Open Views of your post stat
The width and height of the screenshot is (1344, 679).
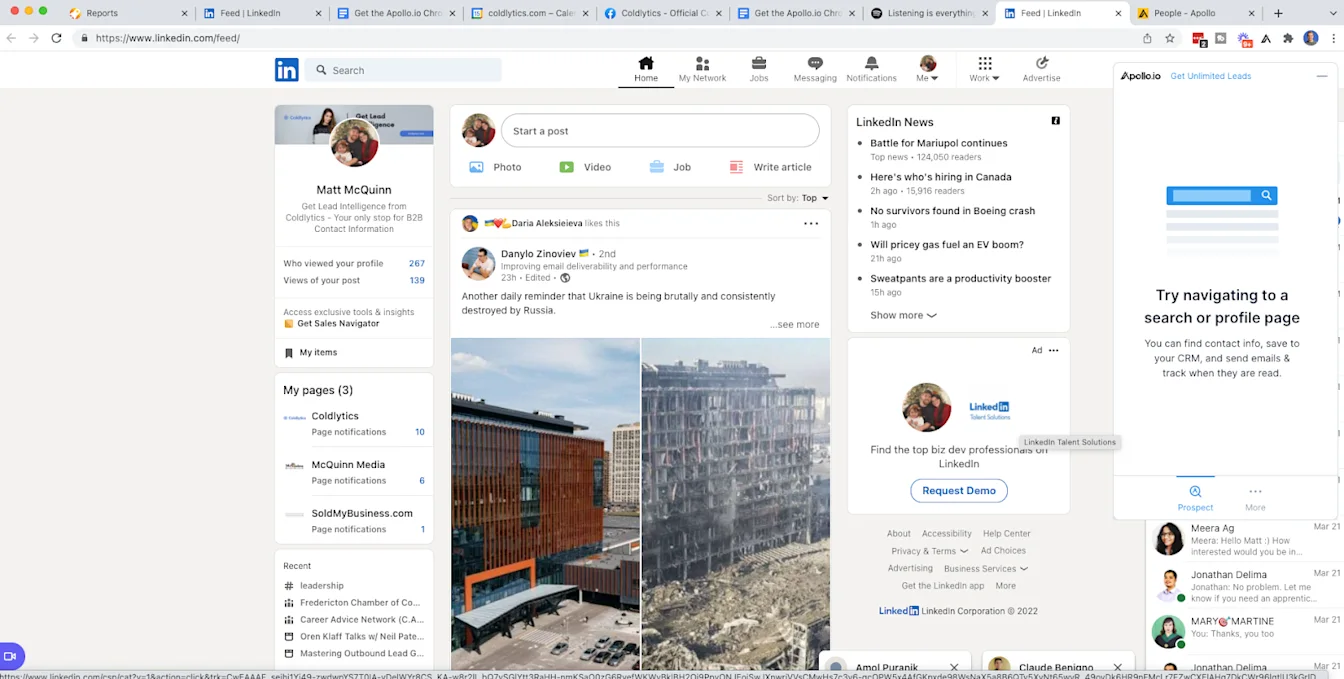click(x=354, y=280)
